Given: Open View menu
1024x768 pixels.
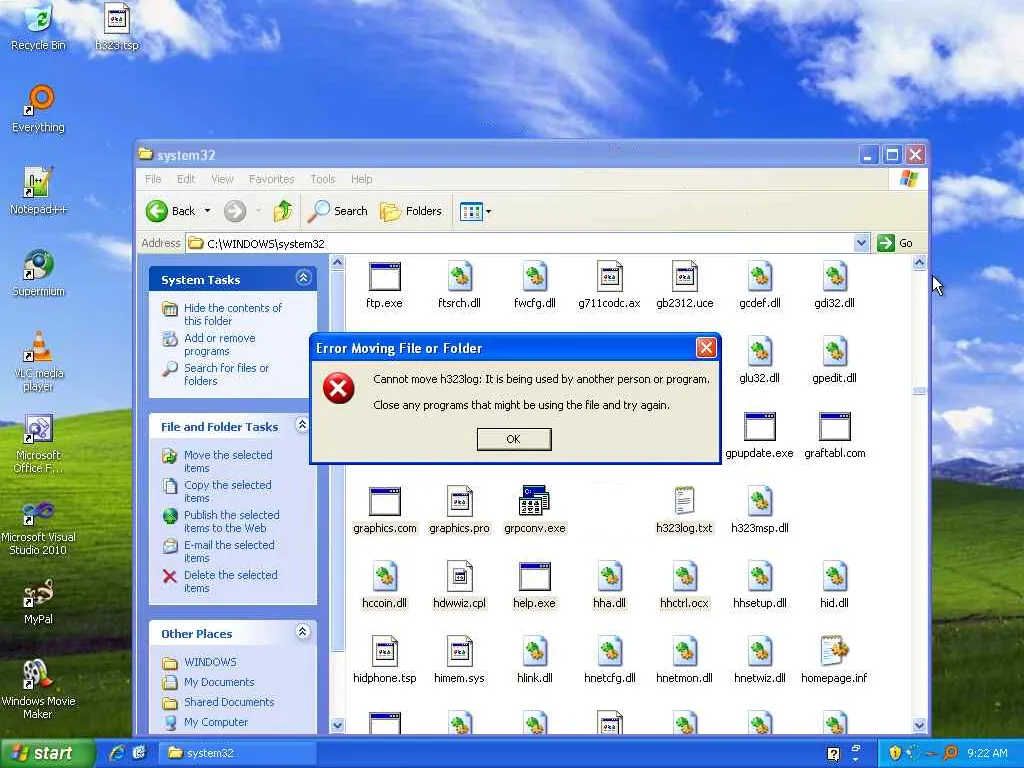Looking at the screenshot, I should 222,179.
